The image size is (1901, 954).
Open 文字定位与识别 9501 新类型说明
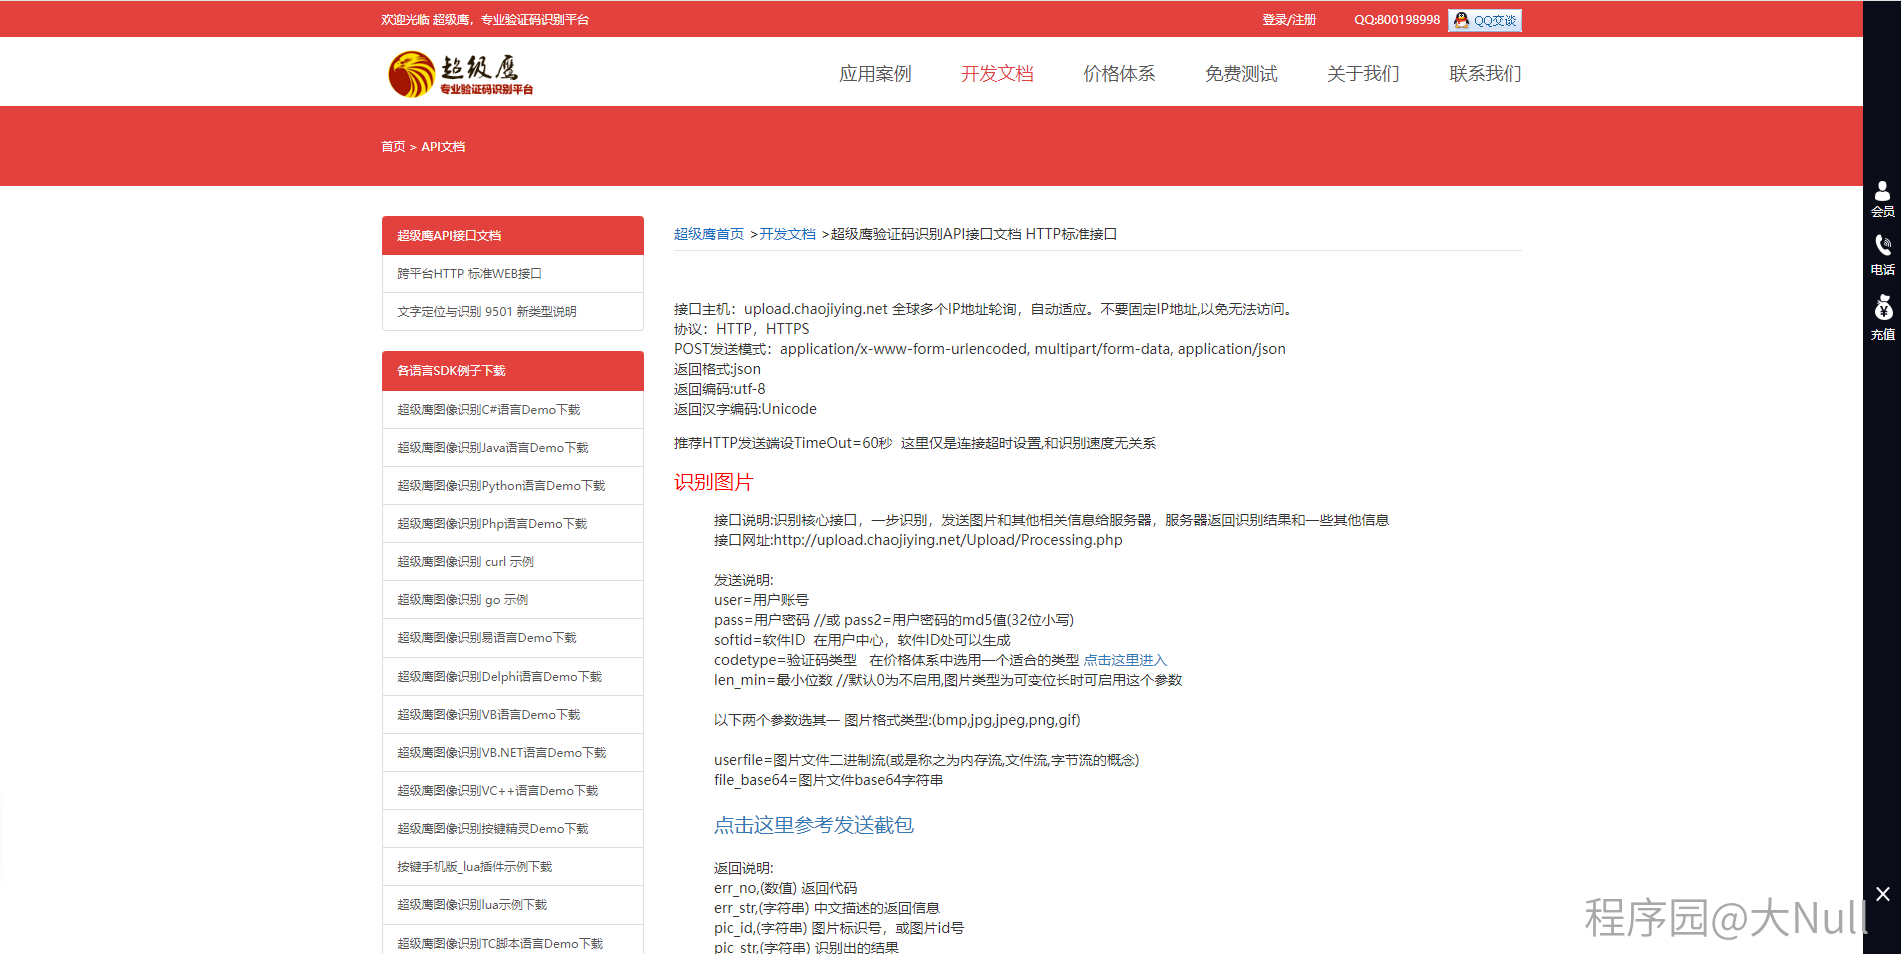[487, 312]
